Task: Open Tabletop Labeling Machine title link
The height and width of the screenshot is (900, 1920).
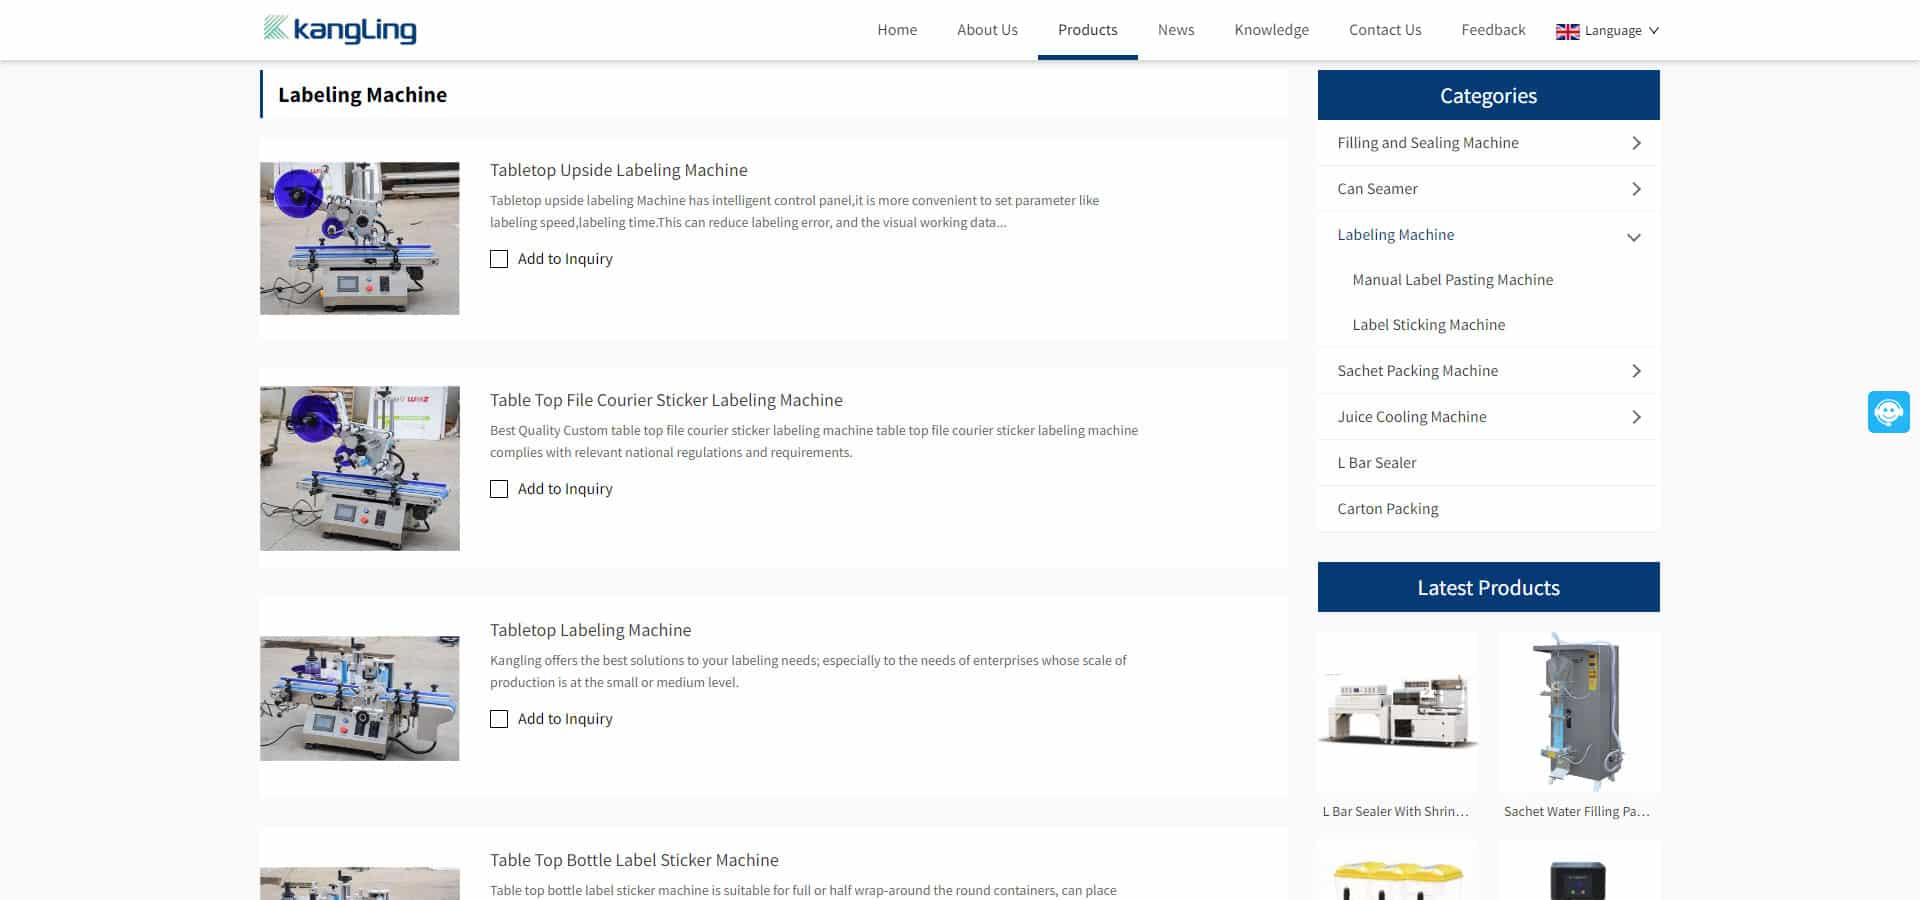Action: point(590,630)
